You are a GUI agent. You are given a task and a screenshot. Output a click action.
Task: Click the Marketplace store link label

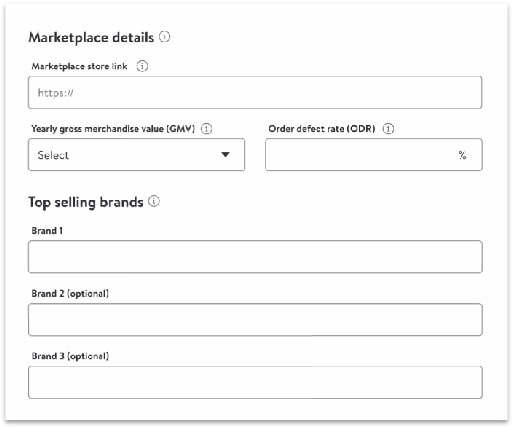click(x=79, y=66)
